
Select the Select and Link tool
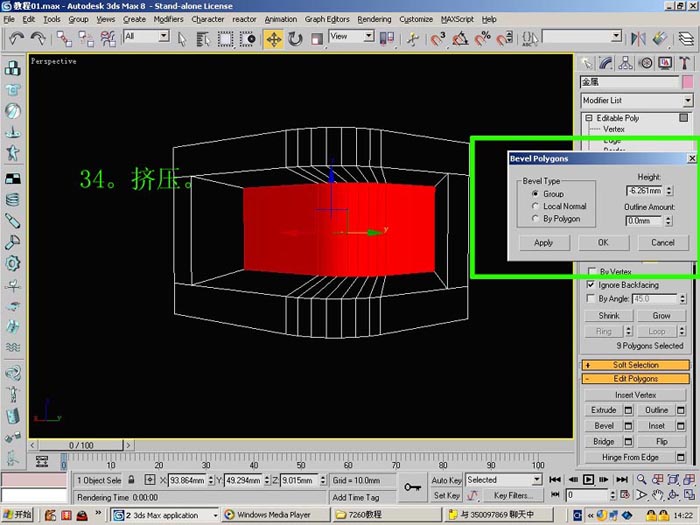click(x=64, y=39)
